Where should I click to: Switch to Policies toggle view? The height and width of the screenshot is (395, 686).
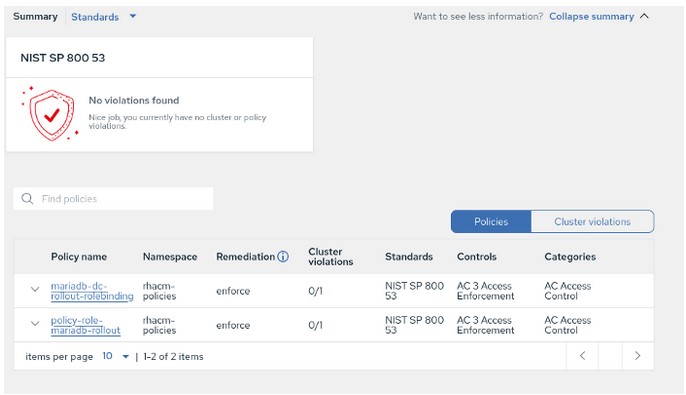491,222
